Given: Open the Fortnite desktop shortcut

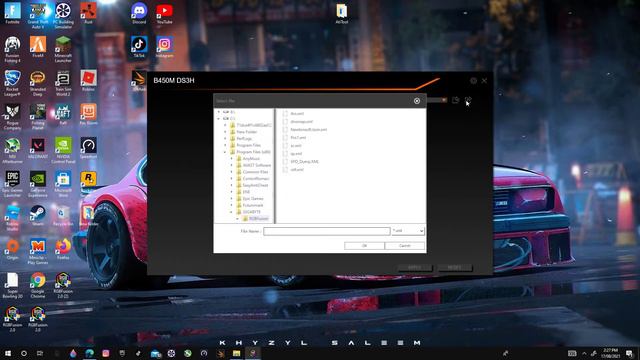Looking at the screenshot, I should (x=13, y=13).
